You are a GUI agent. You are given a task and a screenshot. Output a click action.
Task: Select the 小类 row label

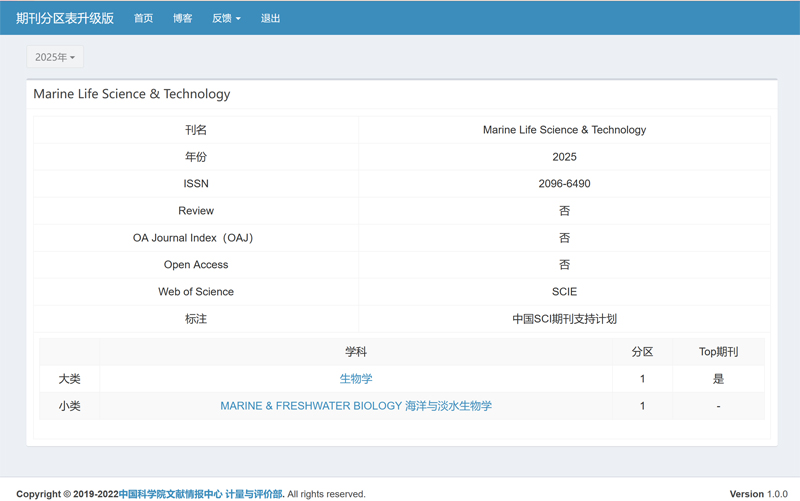(x=69, y=406)
